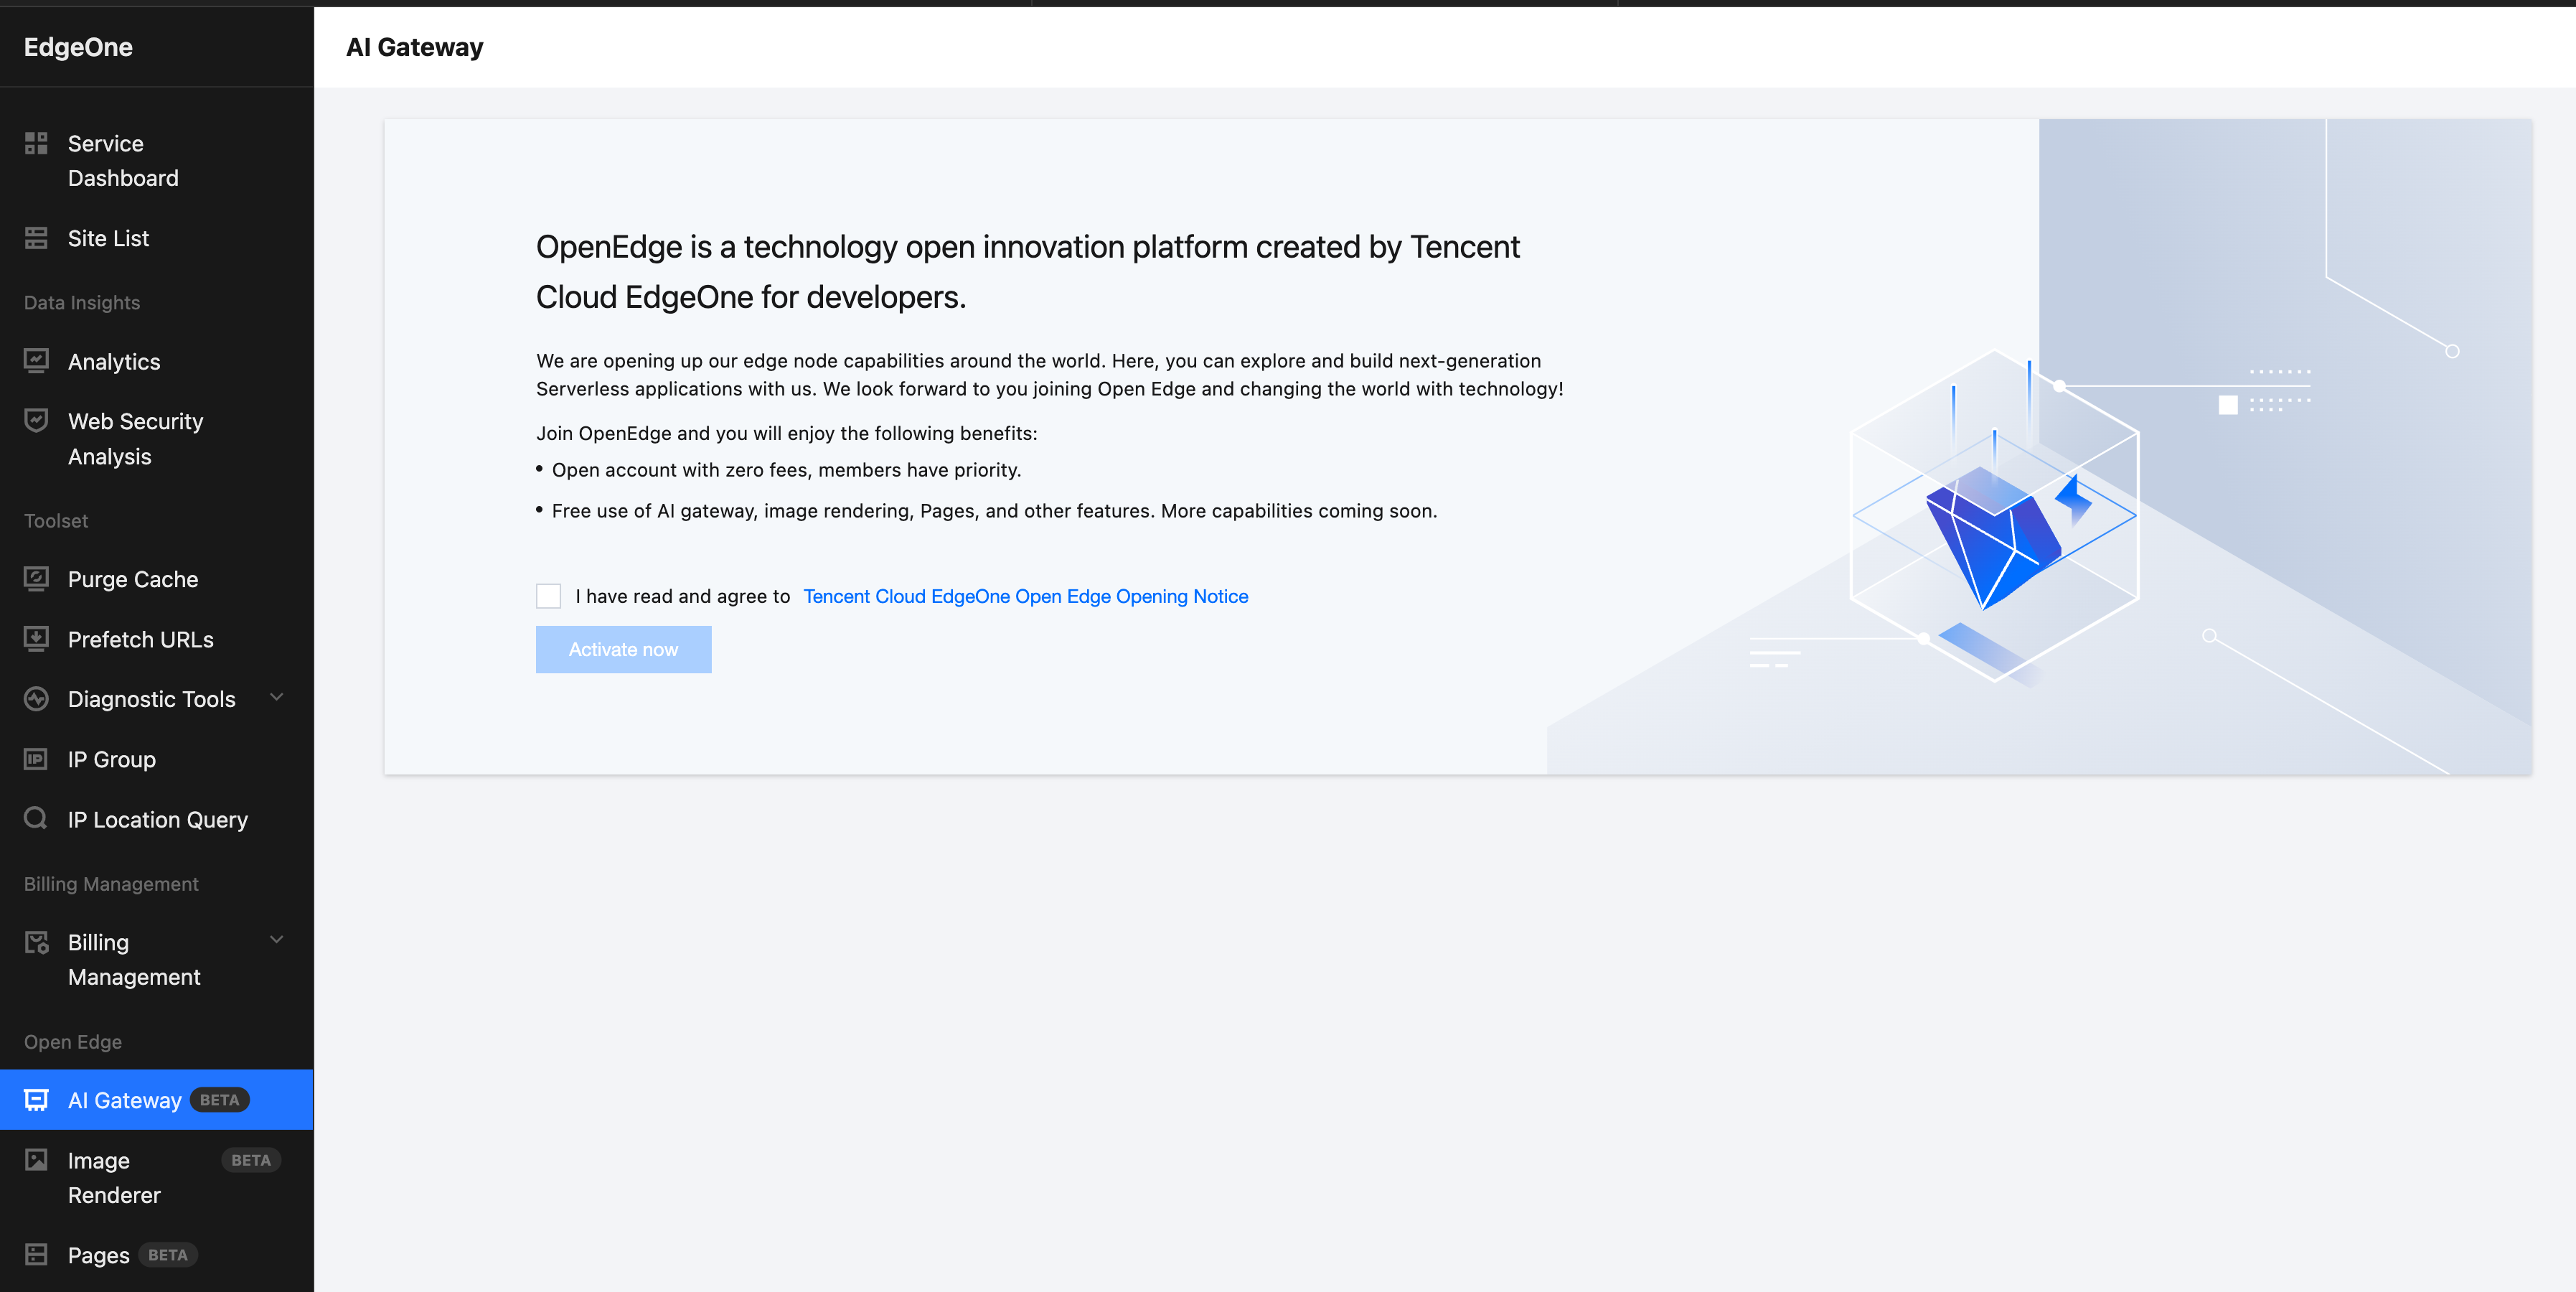Click the Open Edge section label
The width and height of the screenshot is (2576, 1292).
coord(73,1042)
